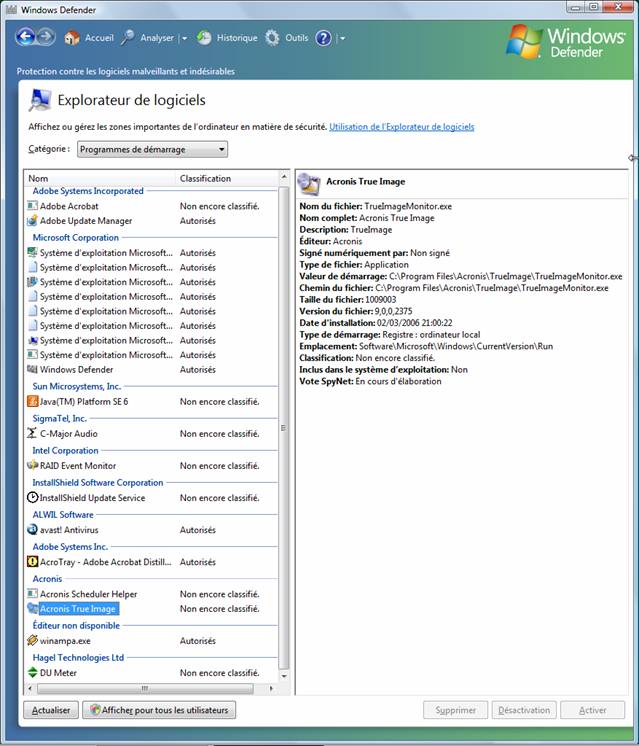Select the AcroTray Adobe Acrobat Distiller icon

pyautogui.click(x=32, y=561)
